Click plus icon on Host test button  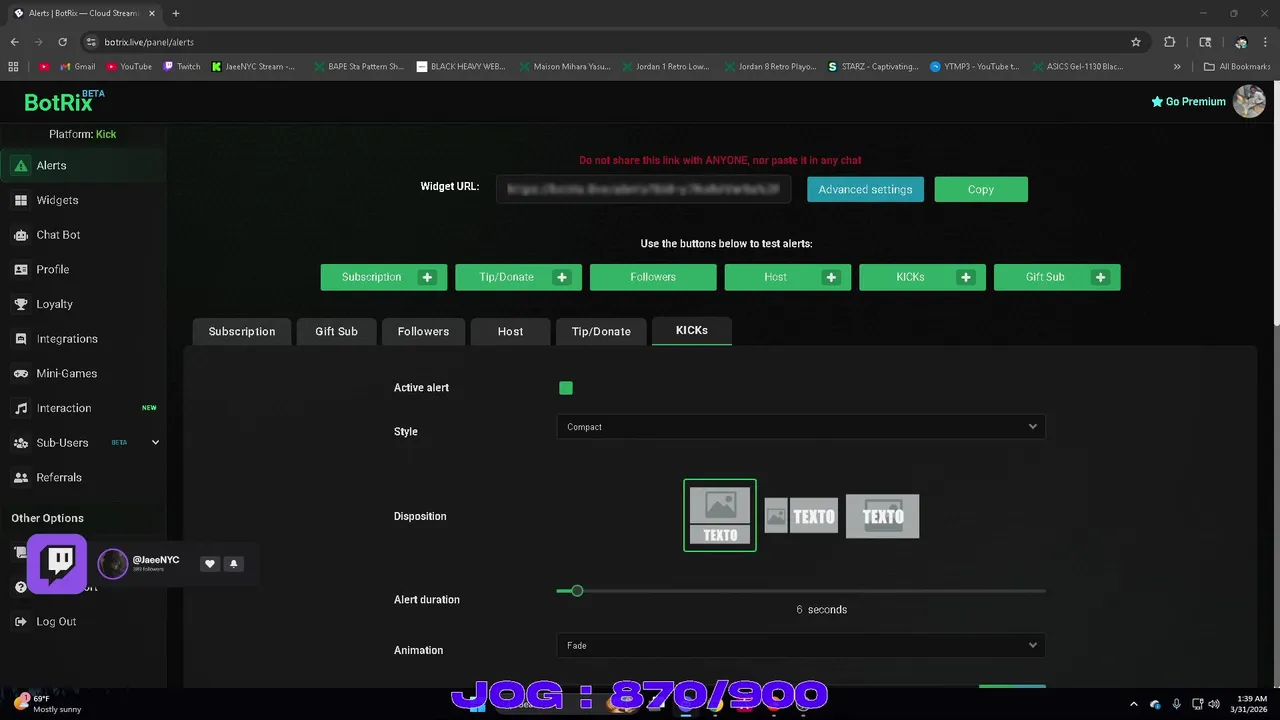point(831,277)
